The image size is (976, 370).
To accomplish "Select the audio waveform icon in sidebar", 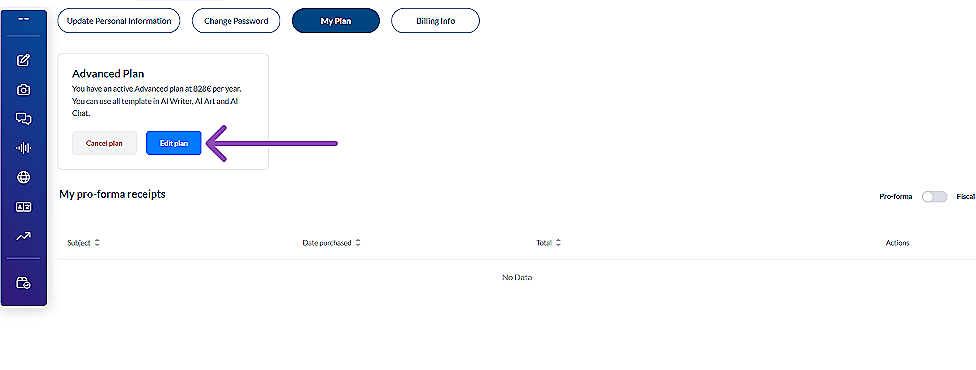I will pyautogui.click(x=24, y=148).
